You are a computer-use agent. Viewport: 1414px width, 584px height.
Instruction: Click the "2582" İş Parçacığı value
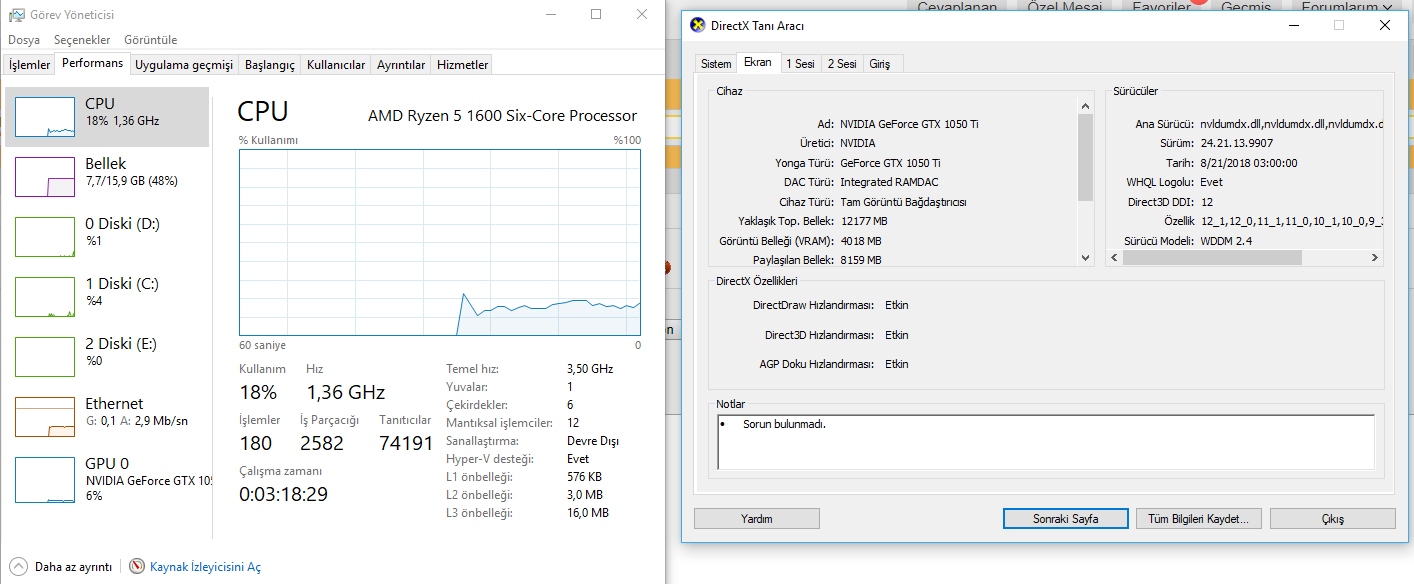tap(322, 443)
